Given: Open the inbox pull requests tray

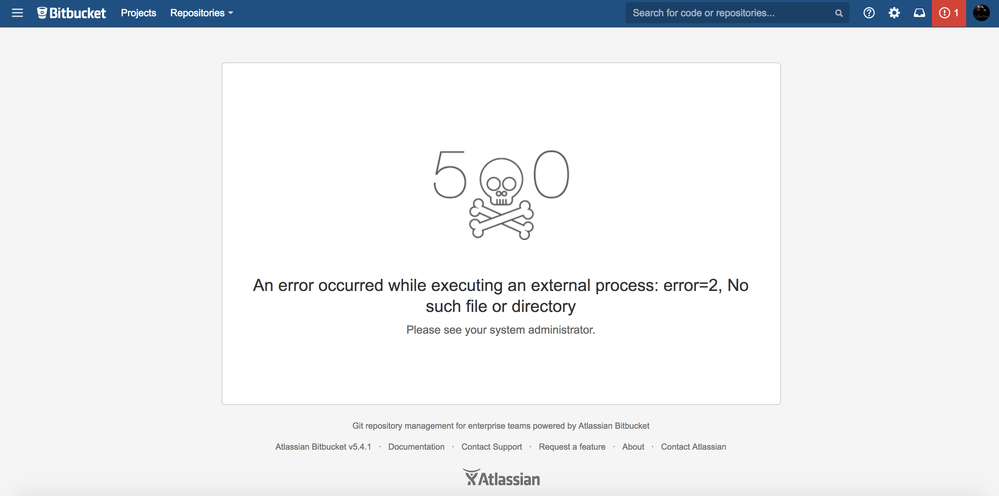Looking at the screenshot, I should pyautogui.click(x=919, y=13).
